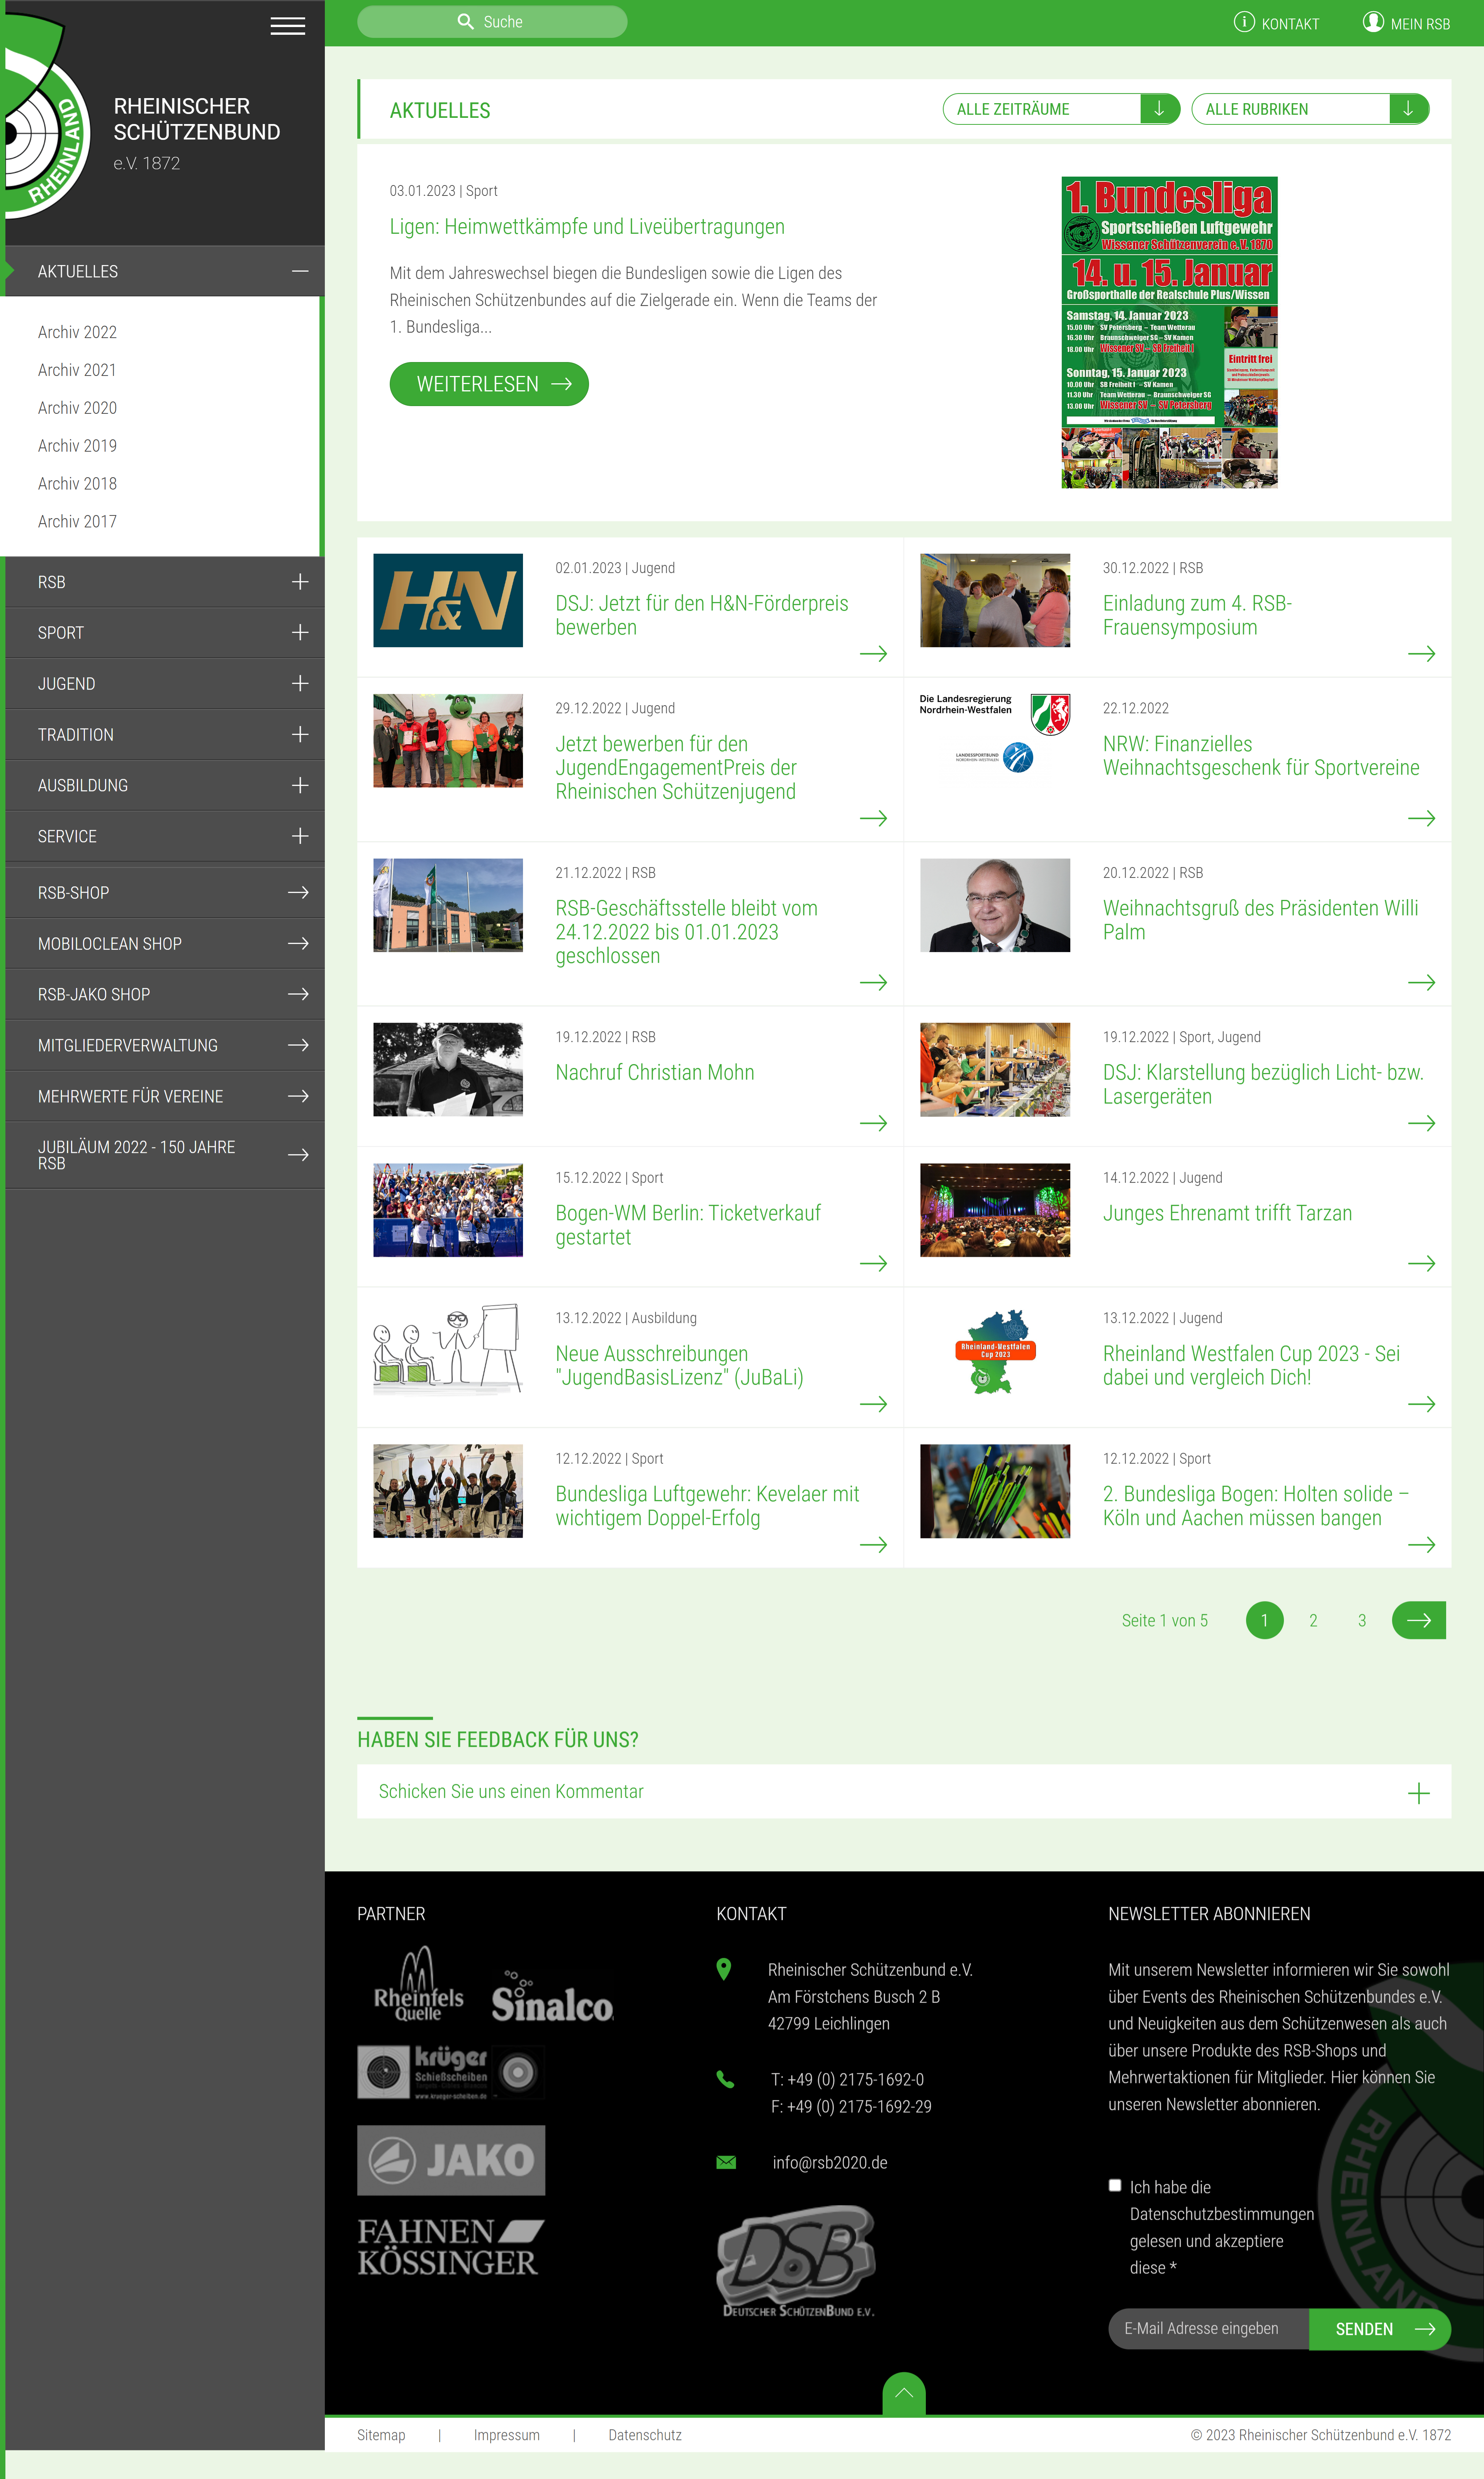The image size is (1484, 2479).
Task: Open NRW: Finanzielles Weihnachtsgeschenk article title
Action: point(1261,756)
